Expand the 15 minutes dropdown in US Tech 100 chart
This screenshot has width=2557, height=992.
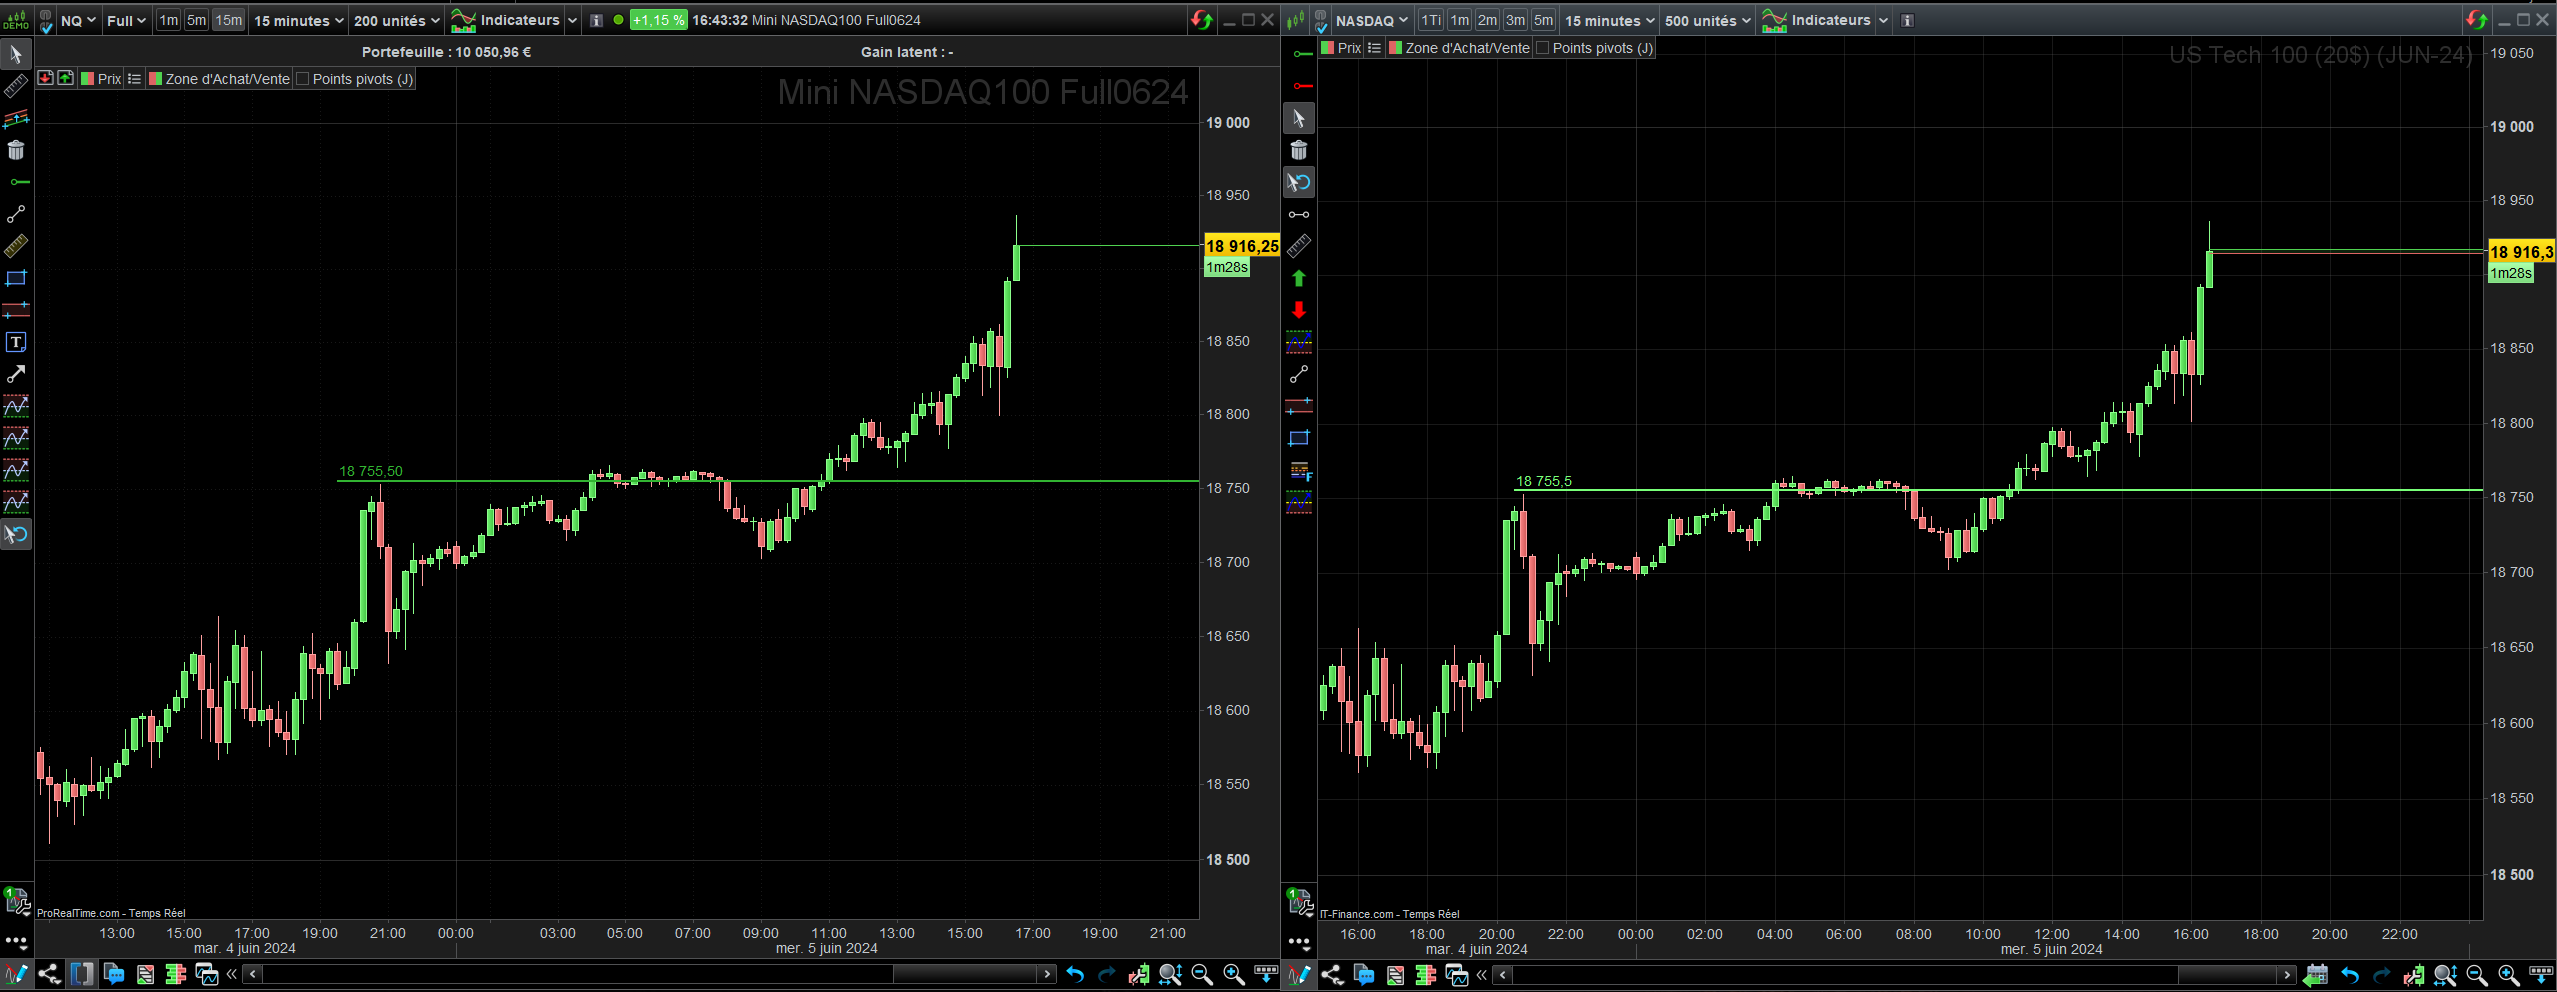tap(1609, 20)
